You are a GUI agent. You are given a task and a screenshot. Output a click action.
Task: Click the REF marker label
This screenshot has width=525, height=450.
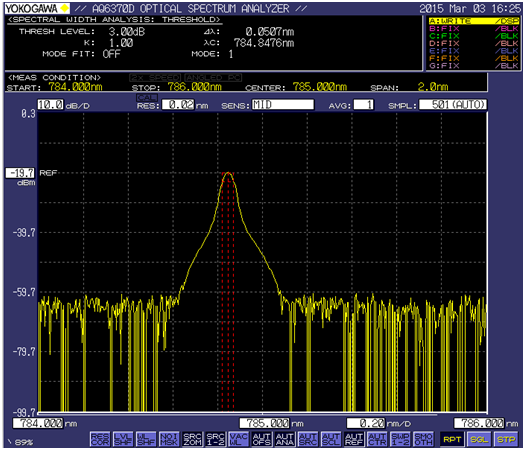pyautogui.click(x=48, y=173)
